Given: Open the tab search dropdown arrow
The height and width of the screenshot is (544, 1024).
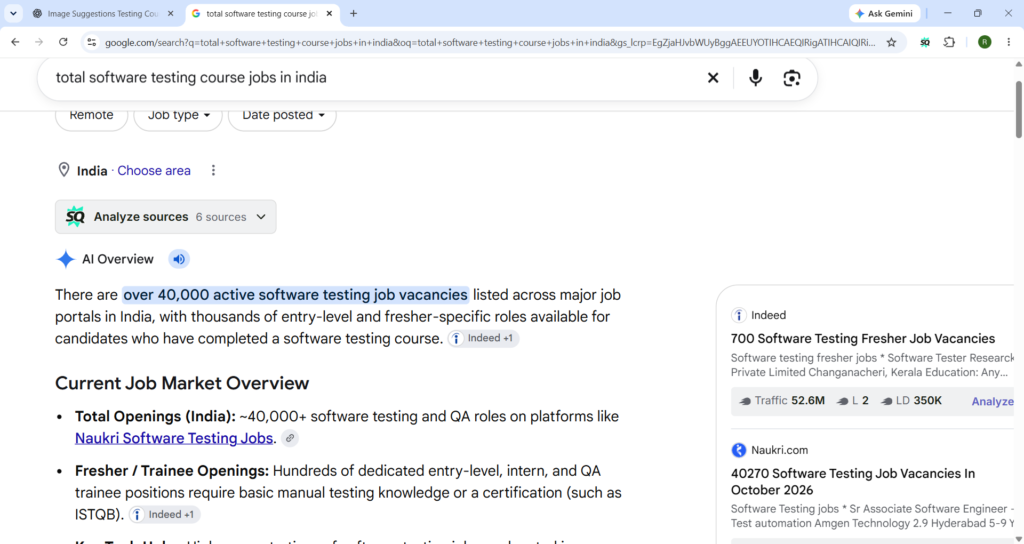Looking at the screenshot, I should coord(13,13).
